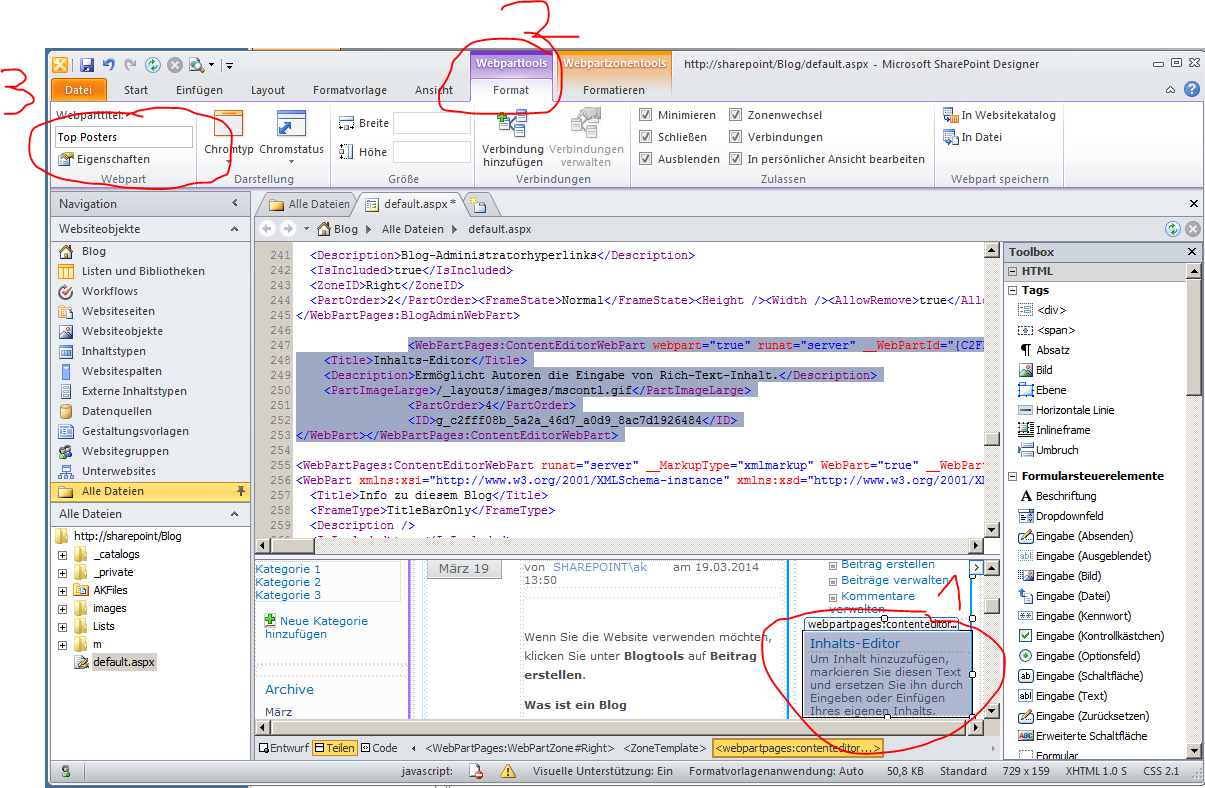This screenshot has width=1205, height=788.
Task: Open the Formatvorlage ribbon tab
Action: [x=350, y=90]
